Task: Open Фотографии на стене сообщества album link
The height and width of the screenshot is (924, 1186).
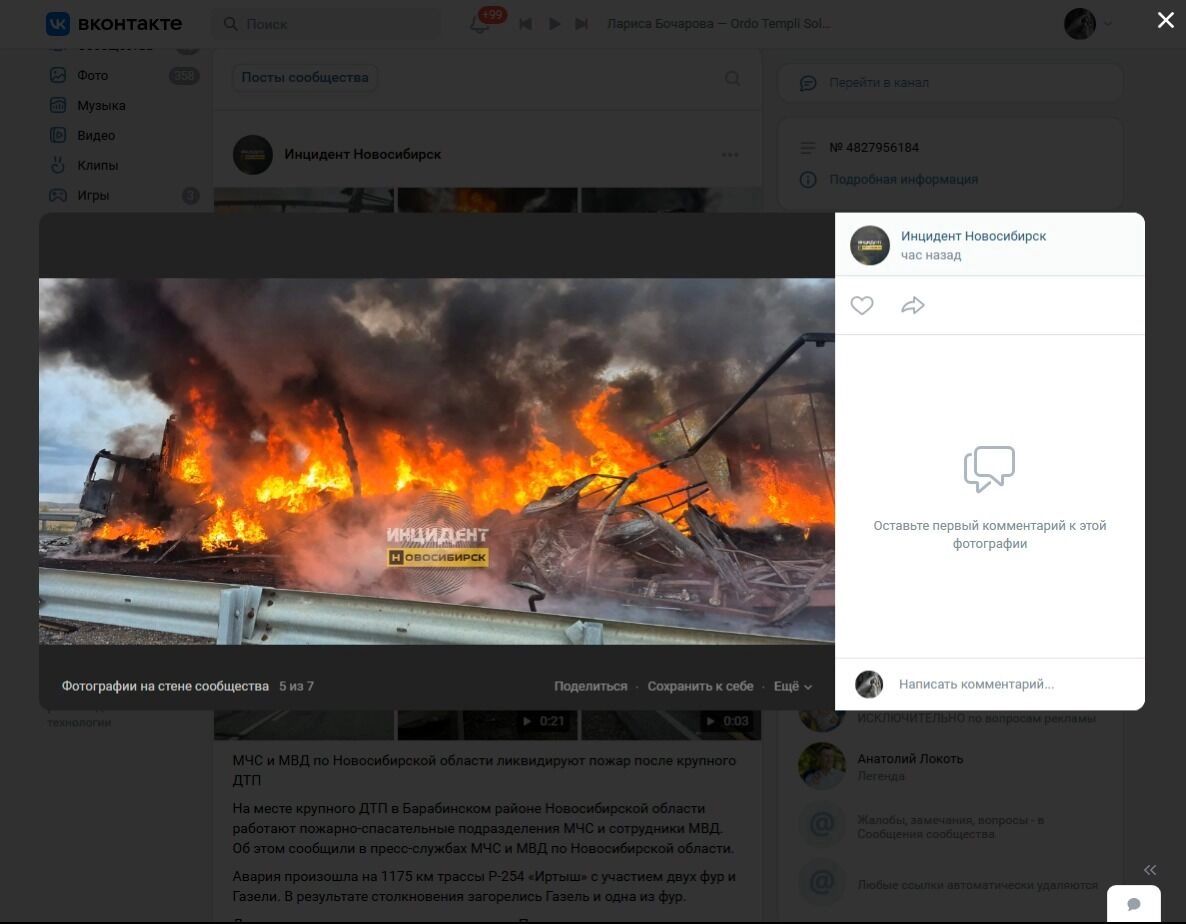Action: click(x=165, y=686)
